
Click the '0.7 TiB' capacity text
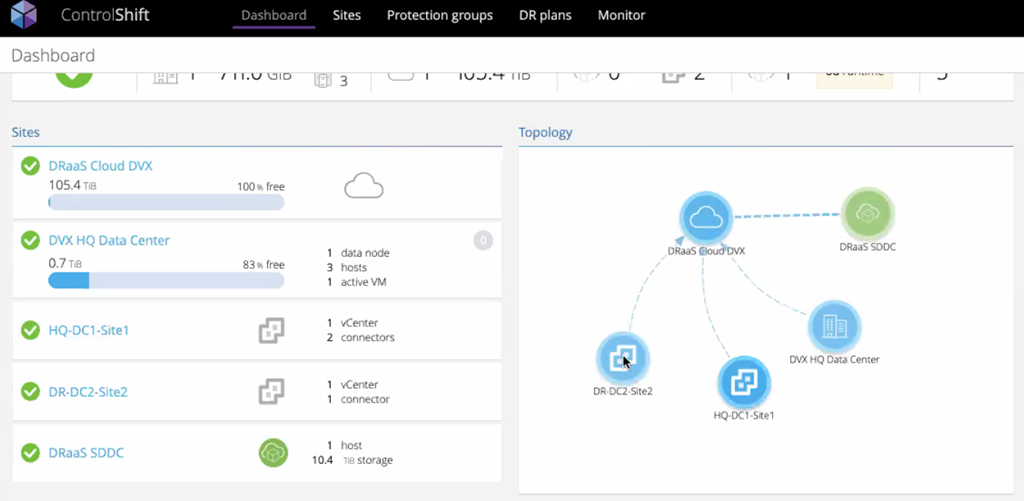(x=65, y=263)
